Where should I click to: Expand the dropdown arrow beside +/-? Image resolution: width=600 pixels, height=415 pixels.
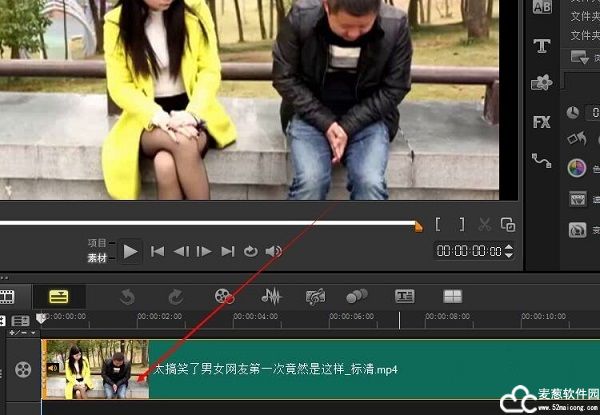33,333
